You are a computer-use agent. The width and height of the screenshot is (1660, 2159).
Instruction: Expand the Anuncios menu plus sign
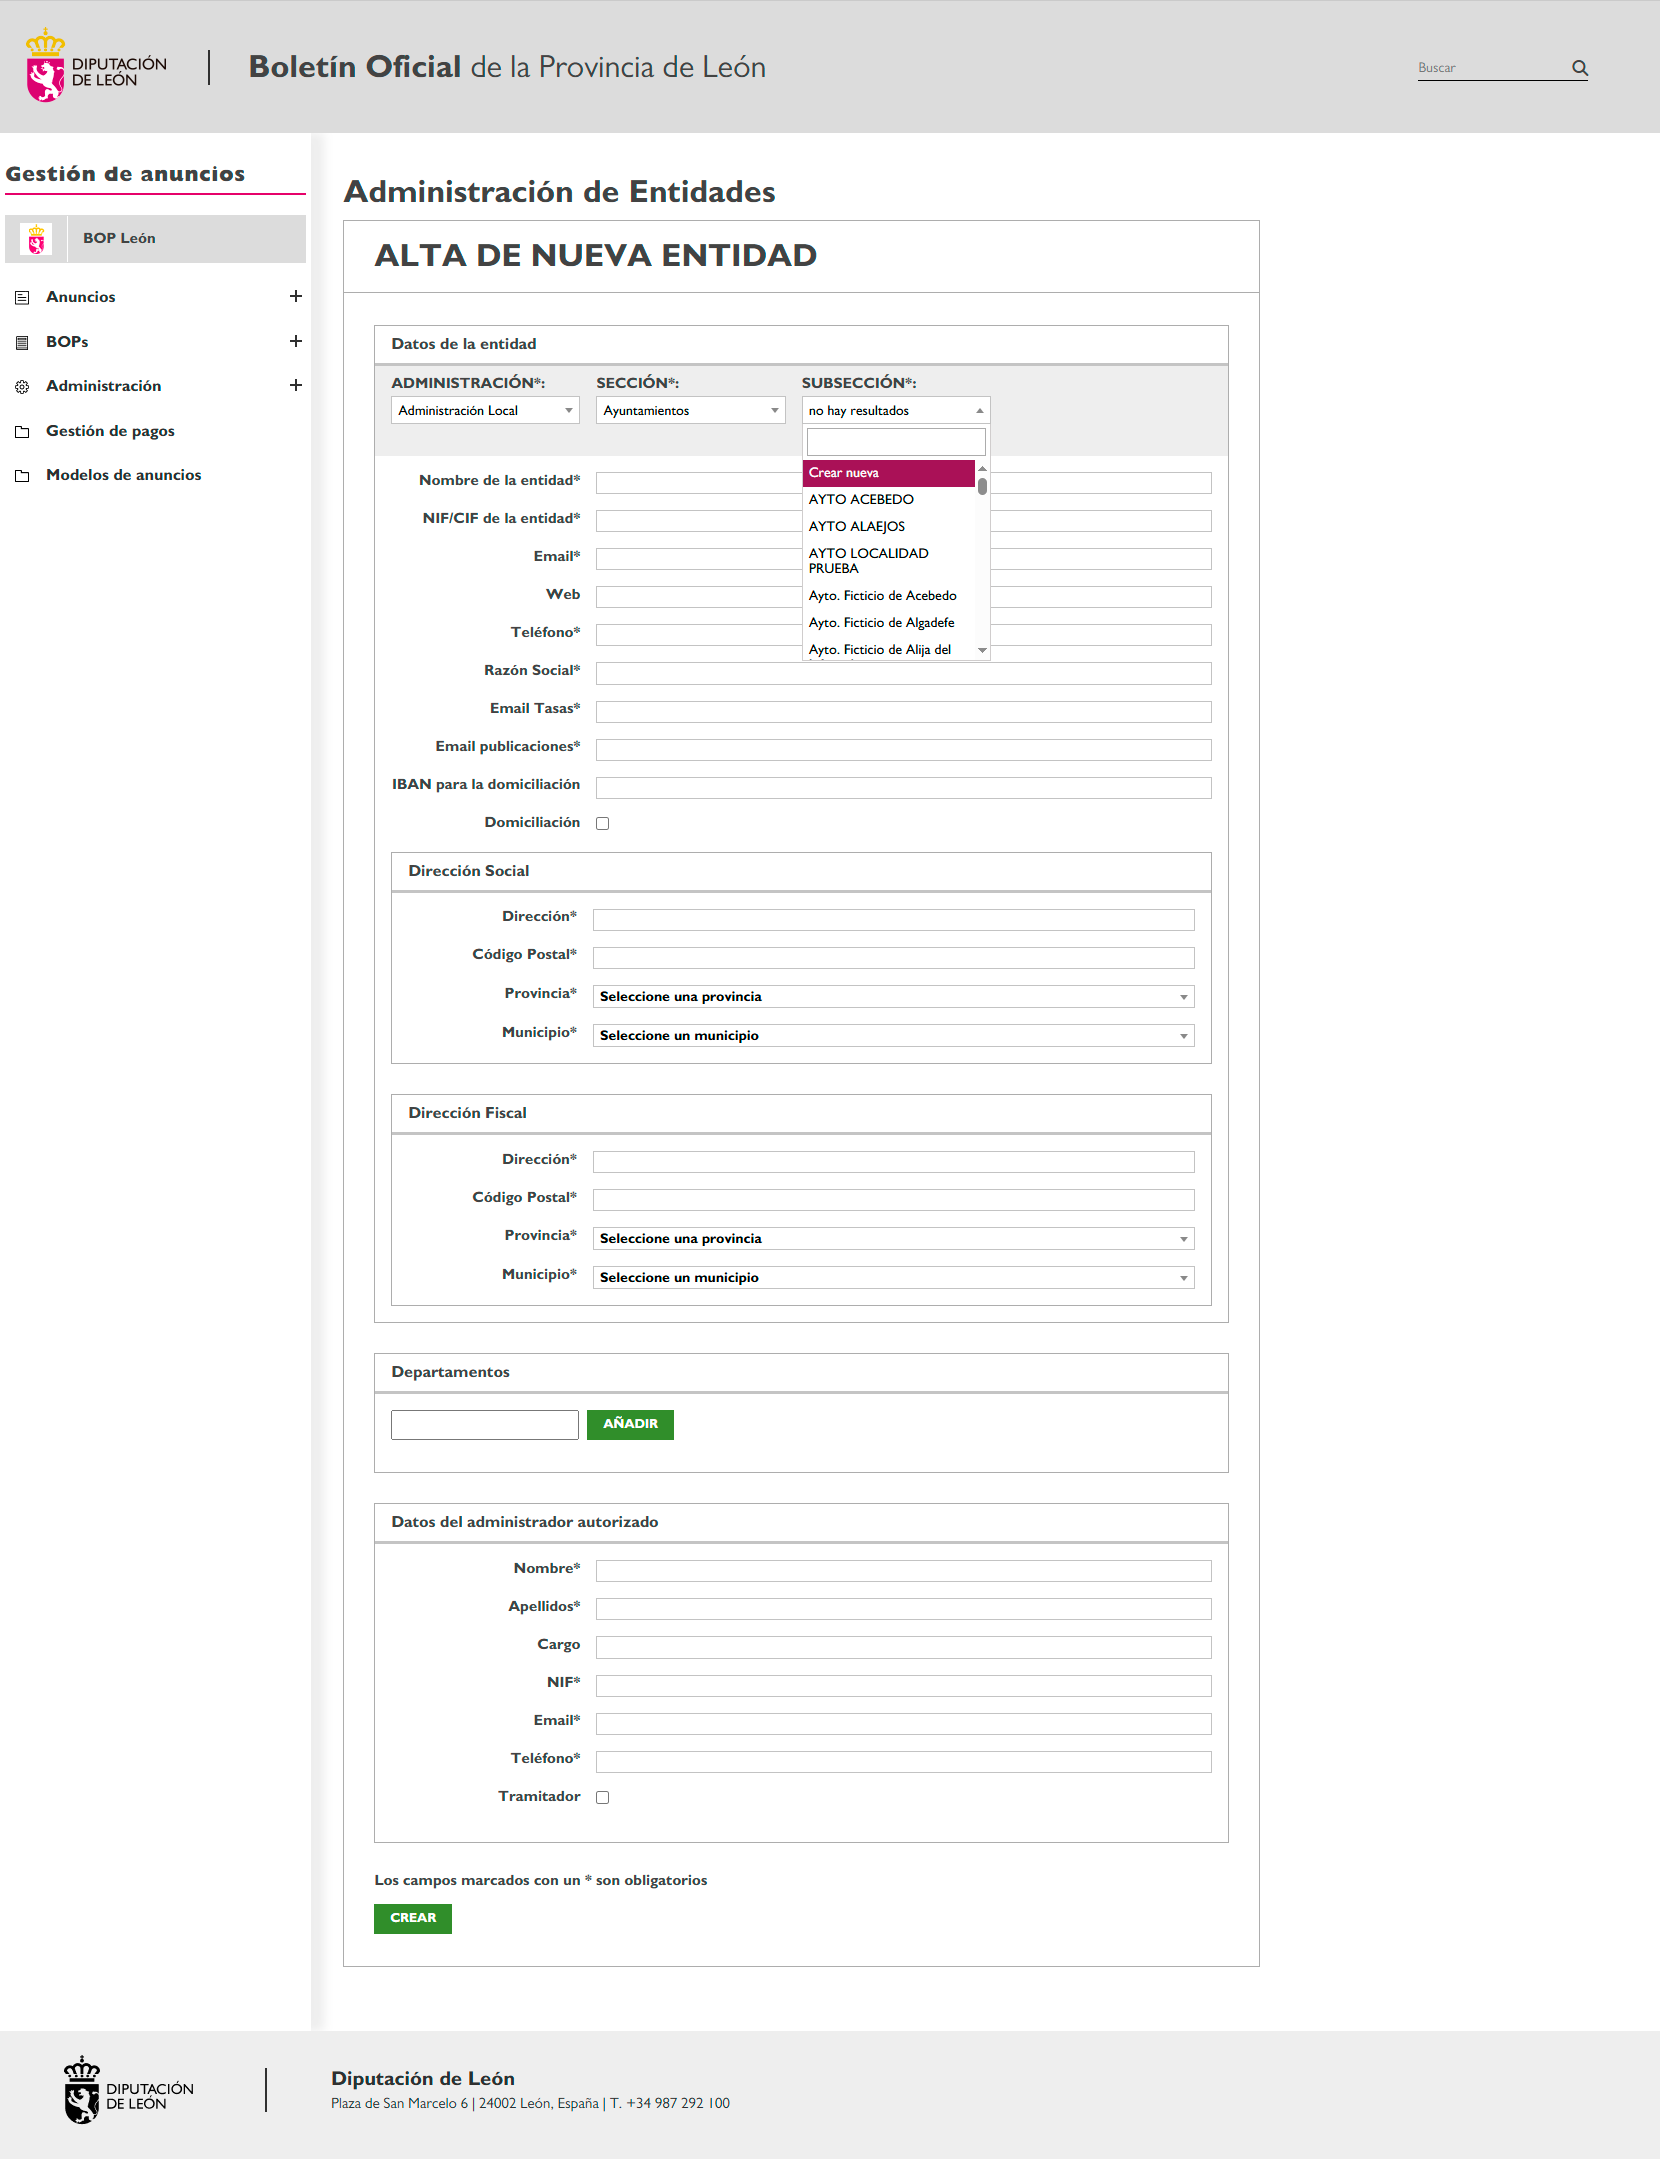point(295,297)
